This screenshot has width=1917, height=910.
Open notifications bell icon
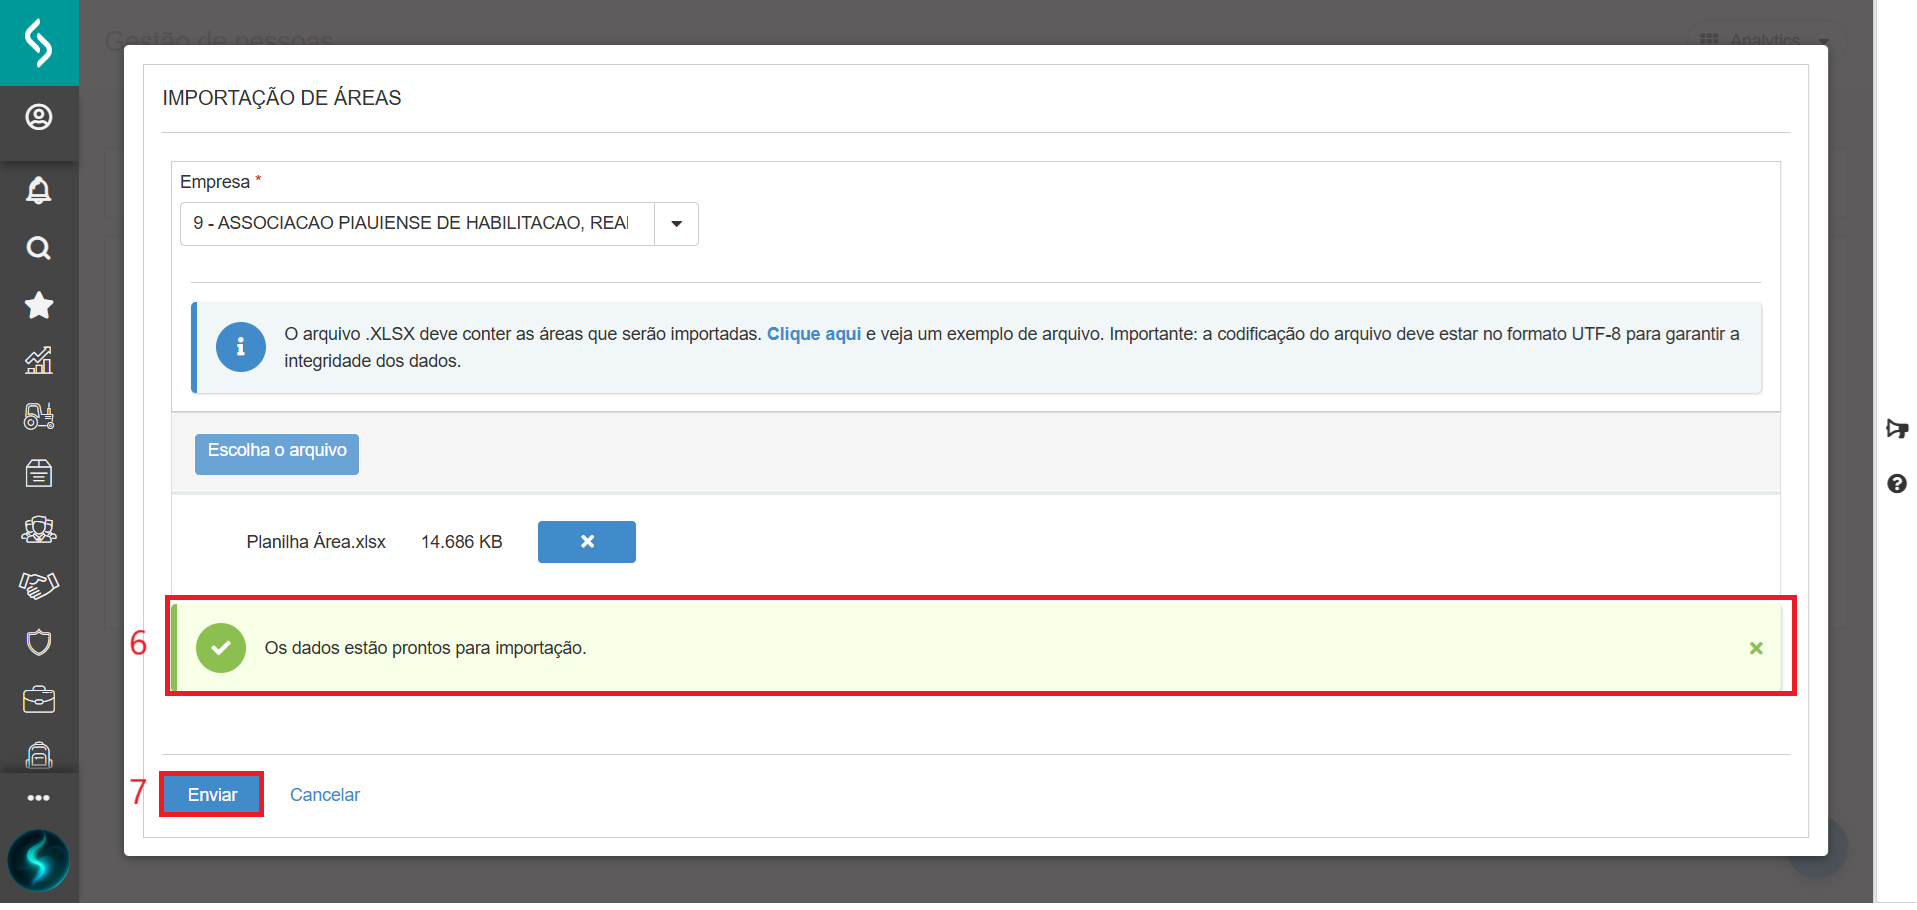39,190
